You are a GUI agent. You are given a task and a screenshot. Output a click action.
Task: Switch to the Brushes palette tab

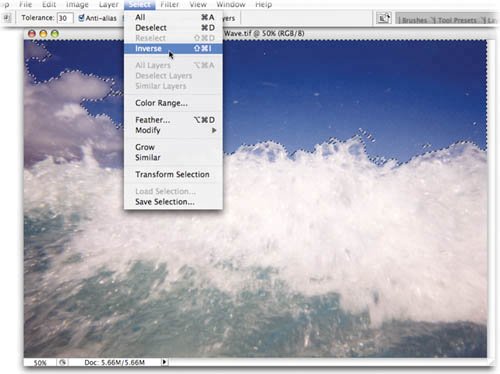pyautogui.click(x=413, y=20)
